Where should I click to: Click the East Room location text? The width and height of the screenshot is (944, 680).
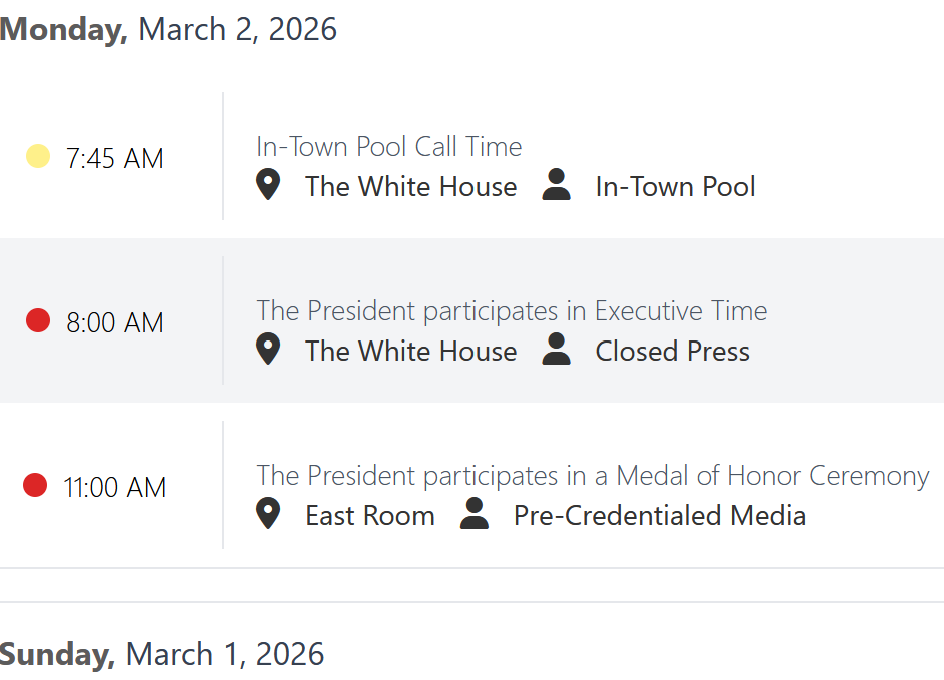point(370,516)
